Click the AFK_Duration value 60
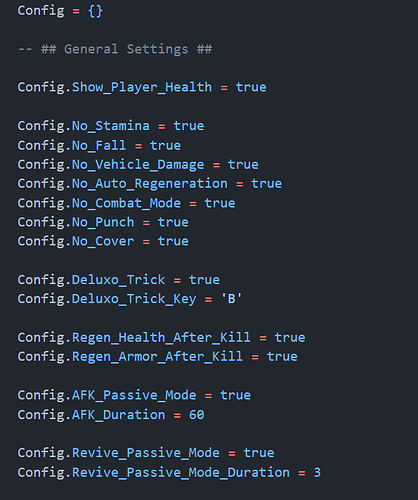Screen dimensions: 418x500 pos(197,415)
